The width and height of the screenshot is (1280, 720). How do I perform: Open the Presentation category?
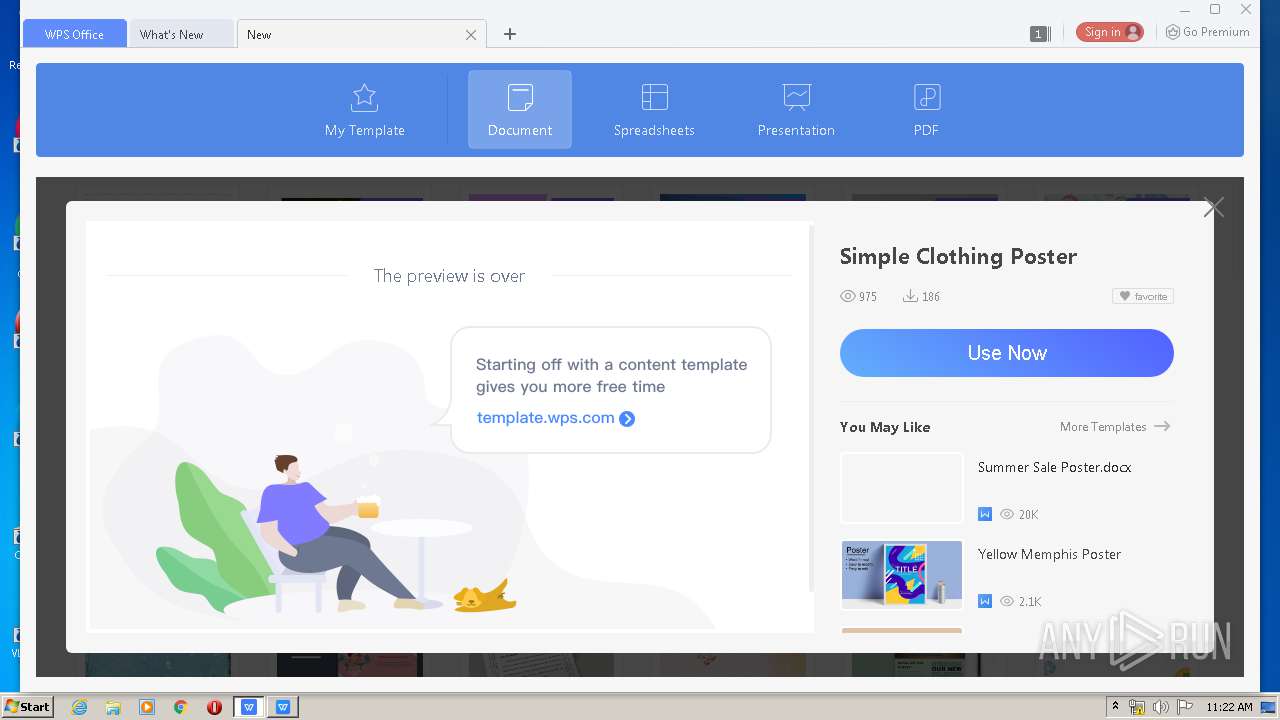(x=796, y=110)
